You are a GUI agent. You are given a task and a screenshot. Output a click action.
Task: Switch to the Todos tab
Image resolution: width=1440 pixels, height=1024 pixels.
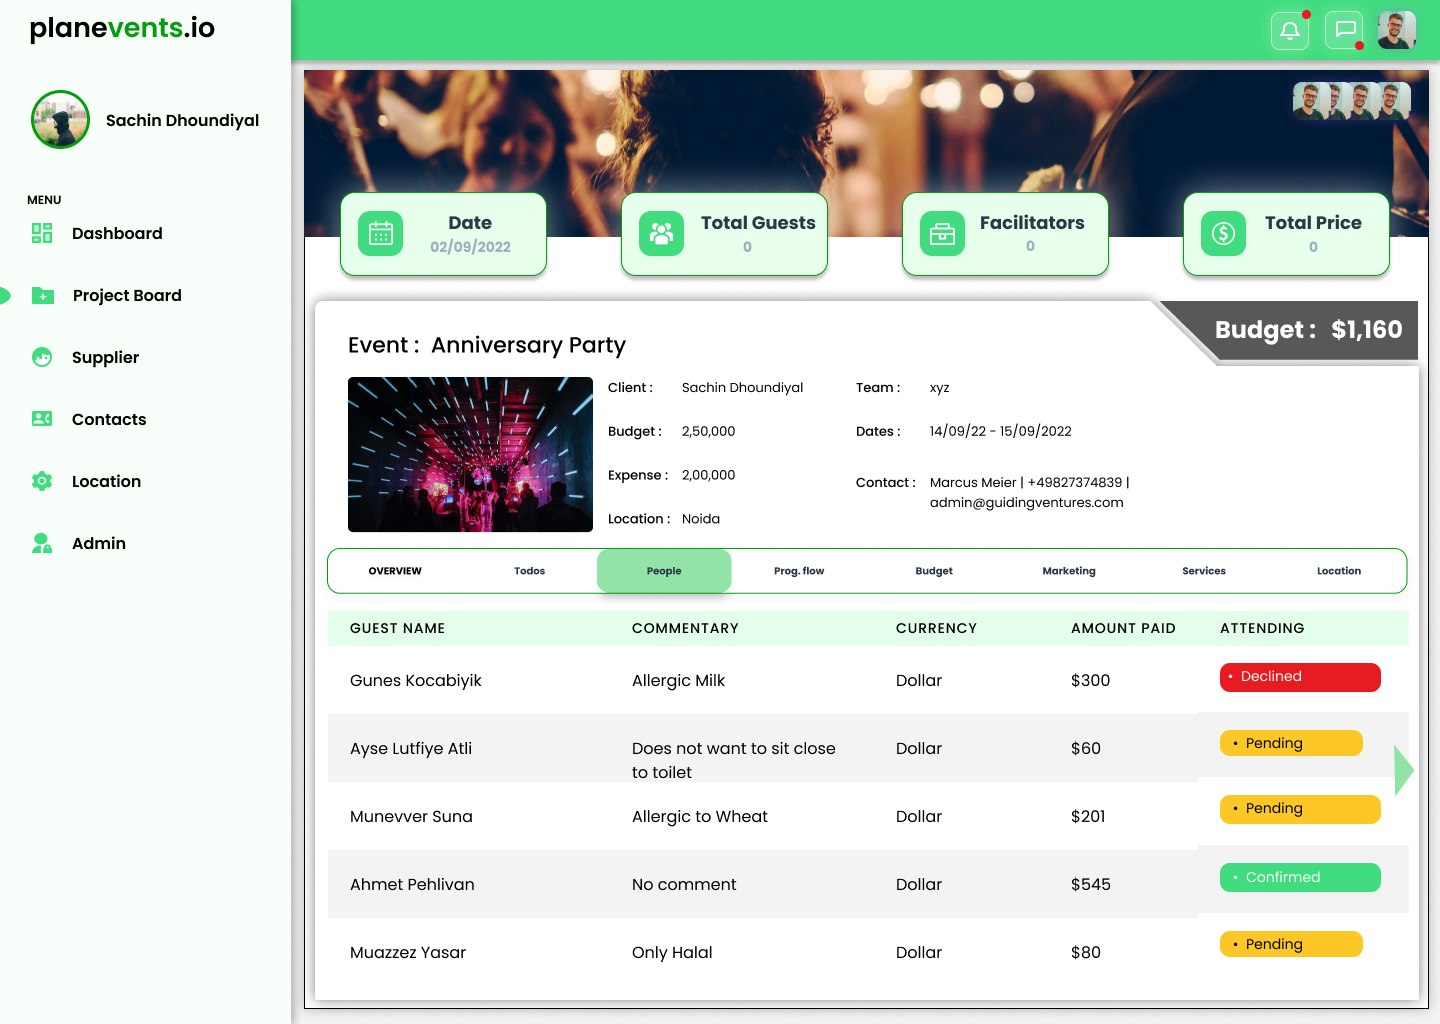pyautogui.click(x=529, y=571)
